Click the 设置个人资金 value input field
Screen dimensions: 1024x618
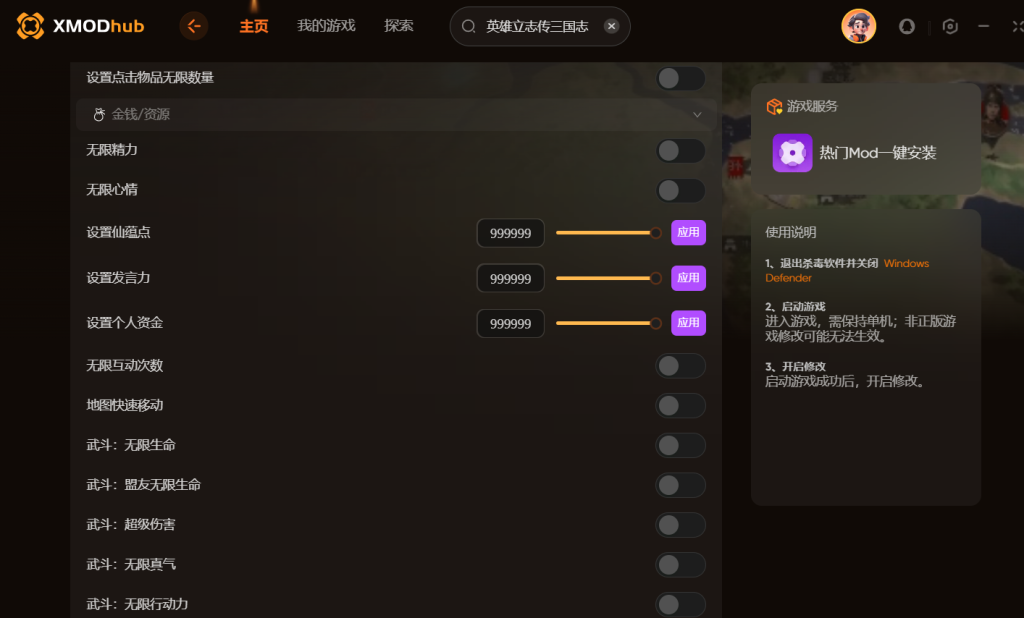(510, 324)
